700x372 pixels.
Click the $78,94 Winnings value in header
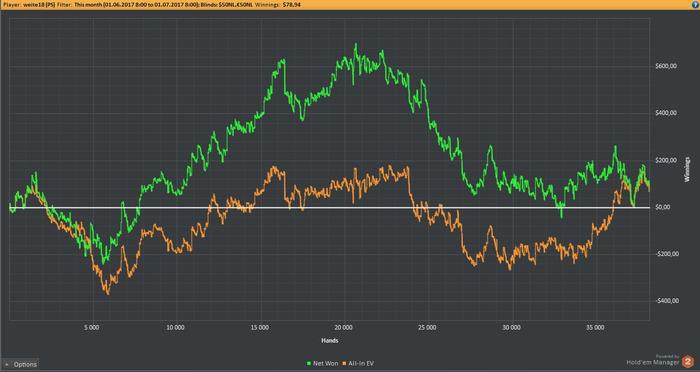[x=292, y=4]
